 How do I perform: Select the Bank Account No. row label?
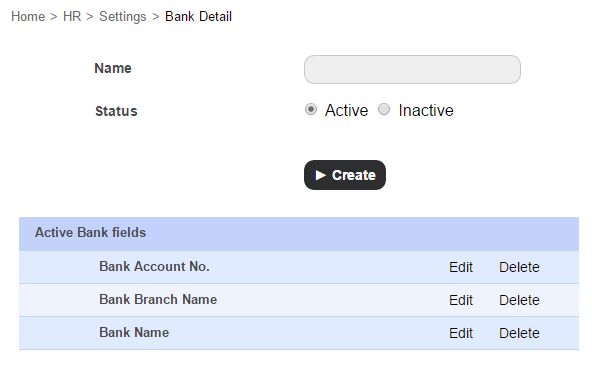pyautogui.click(x=154, y=266)
